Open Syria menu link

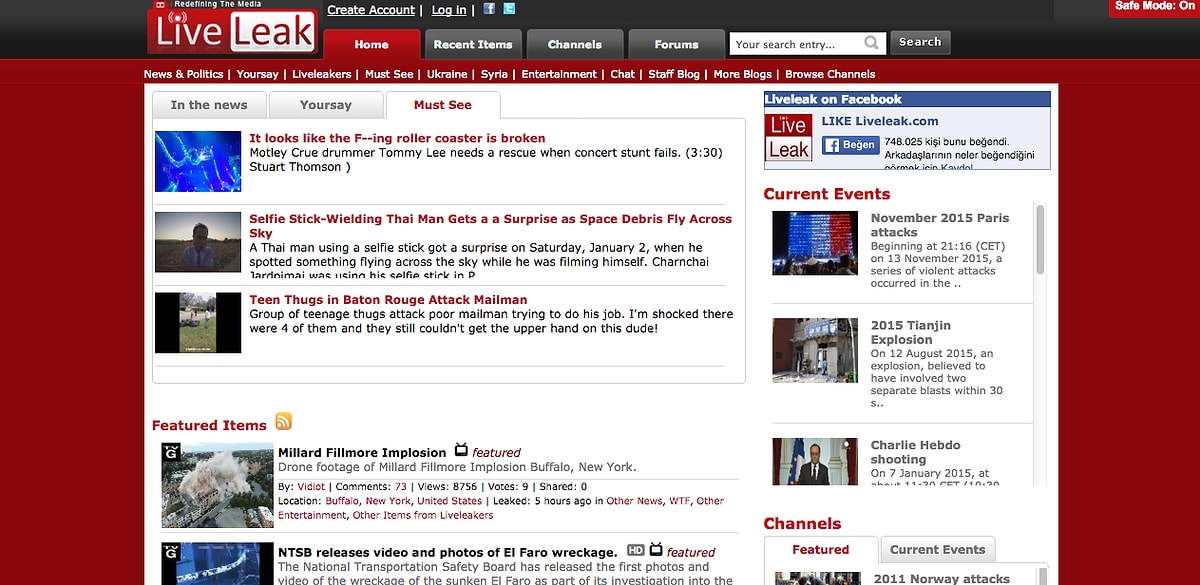coord(494,74)
